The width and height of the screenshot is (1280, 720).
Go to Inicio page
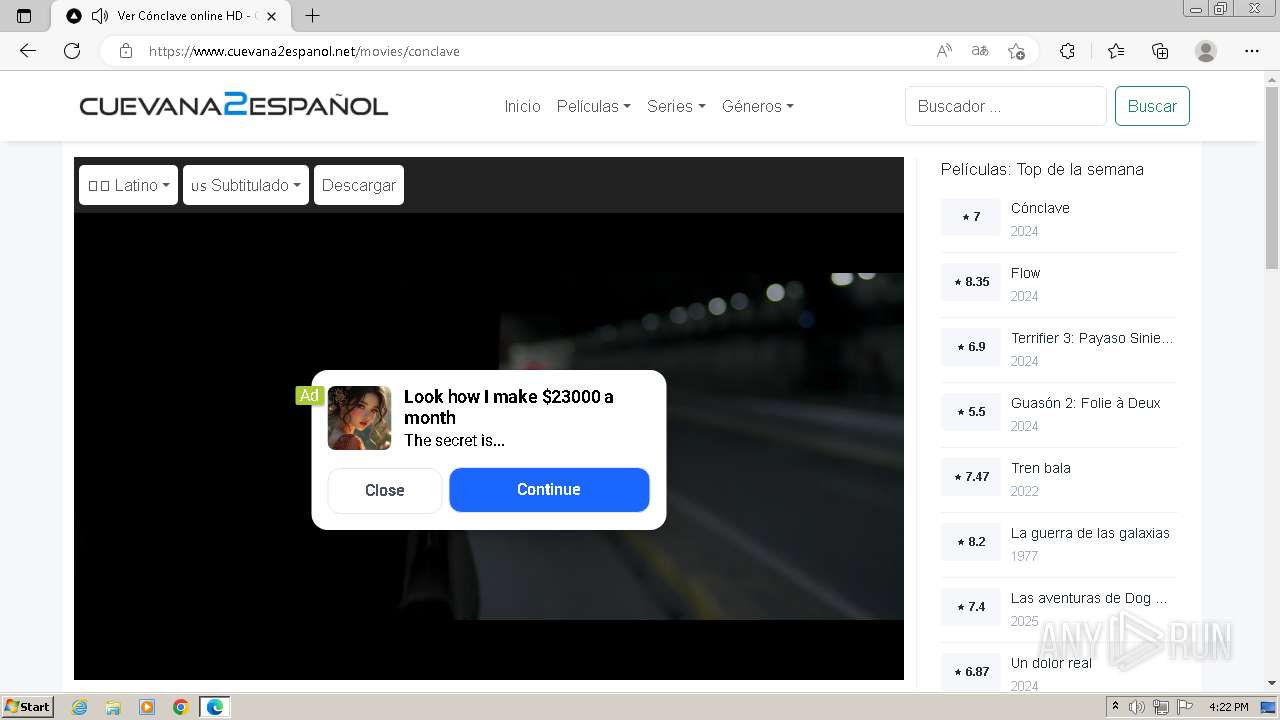pyautogui.click(x=522, y=106)
